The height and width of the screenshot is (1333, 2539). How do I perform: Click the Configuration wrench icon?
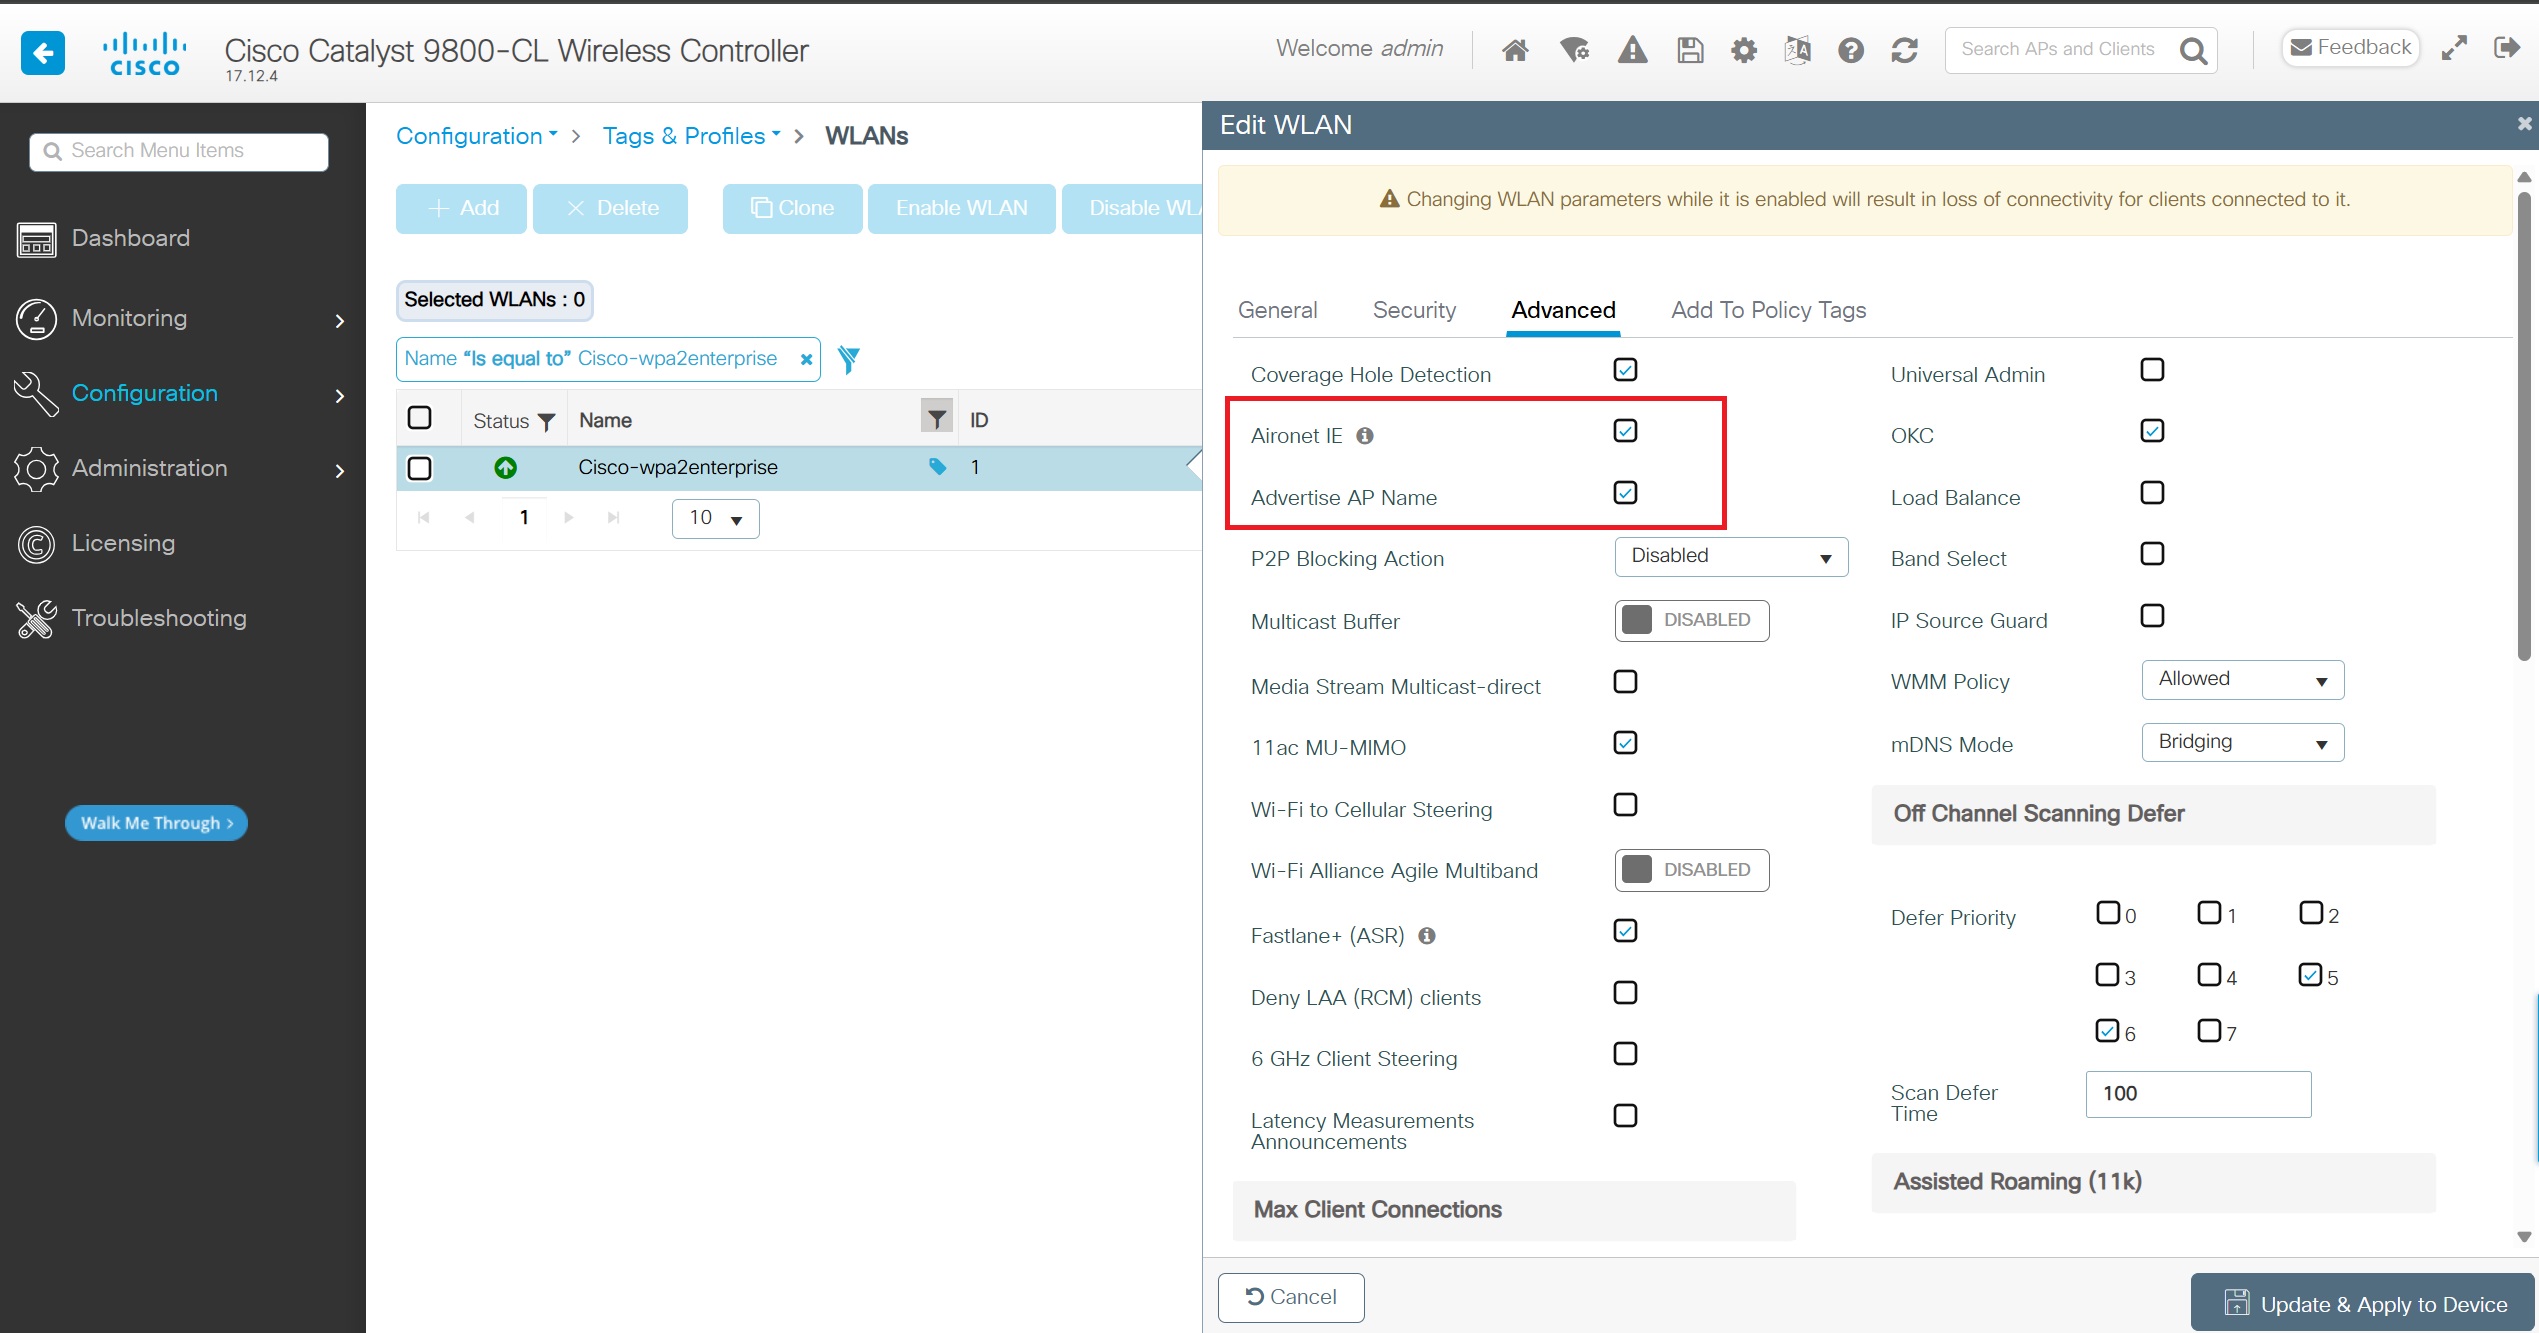pos(37,394)
